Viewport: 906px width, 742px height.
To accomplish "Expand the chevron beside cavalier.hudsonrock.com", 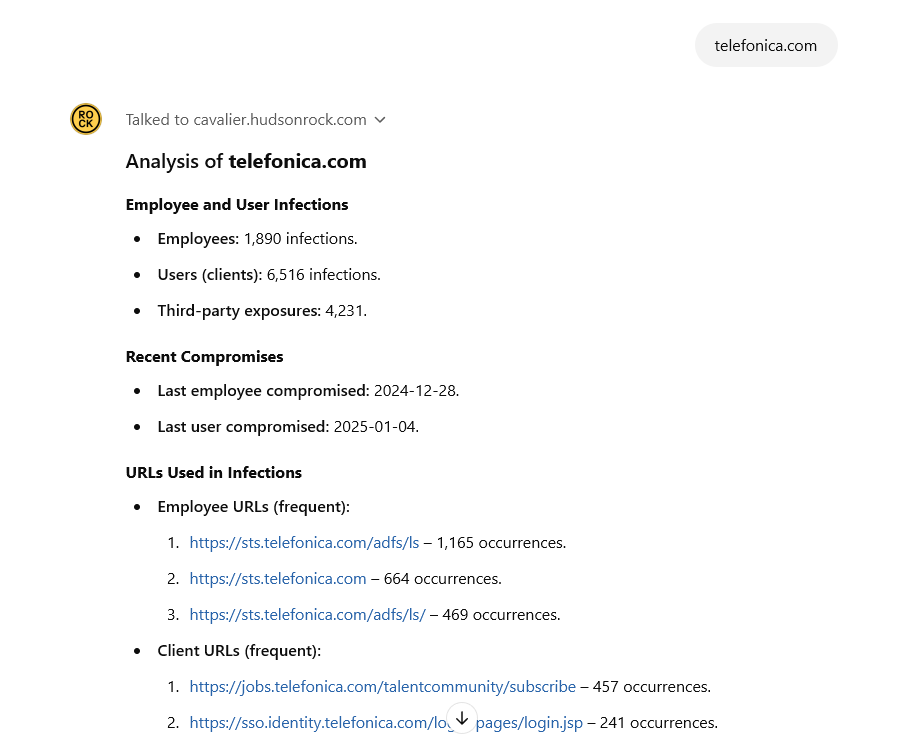I will click(380, 120).
